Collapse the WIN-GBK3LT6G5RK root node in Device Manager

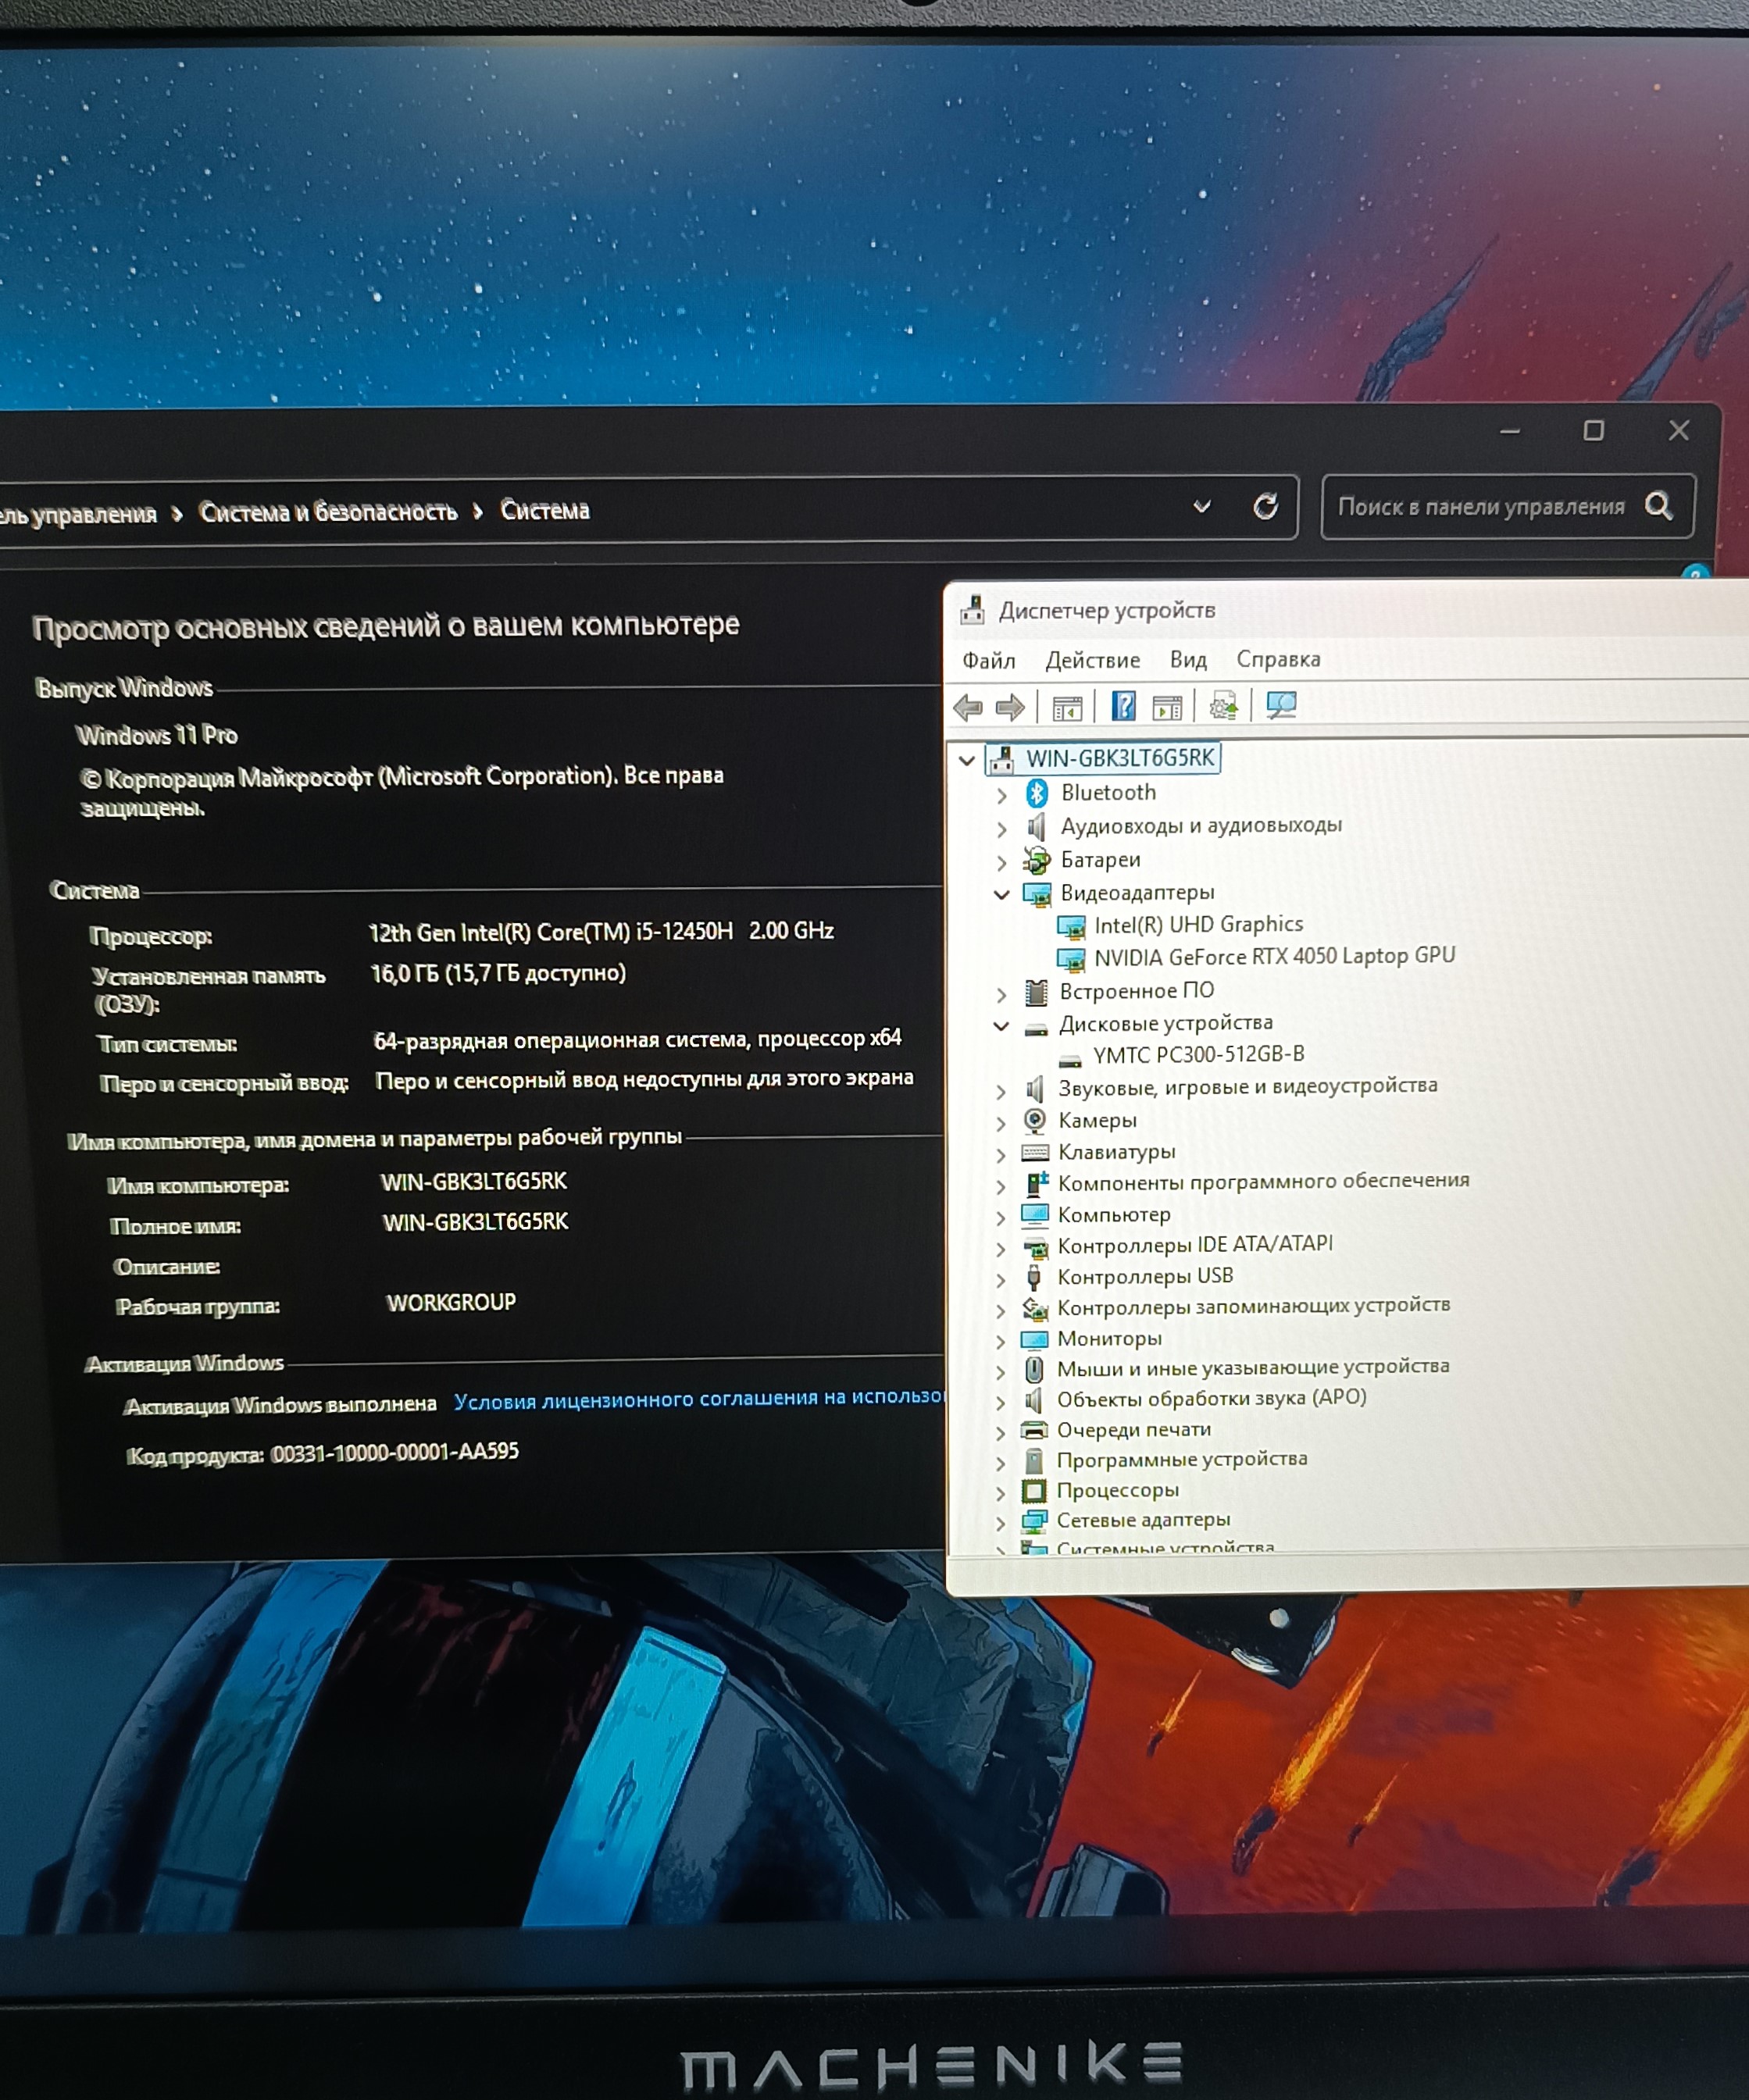point(967,760)
